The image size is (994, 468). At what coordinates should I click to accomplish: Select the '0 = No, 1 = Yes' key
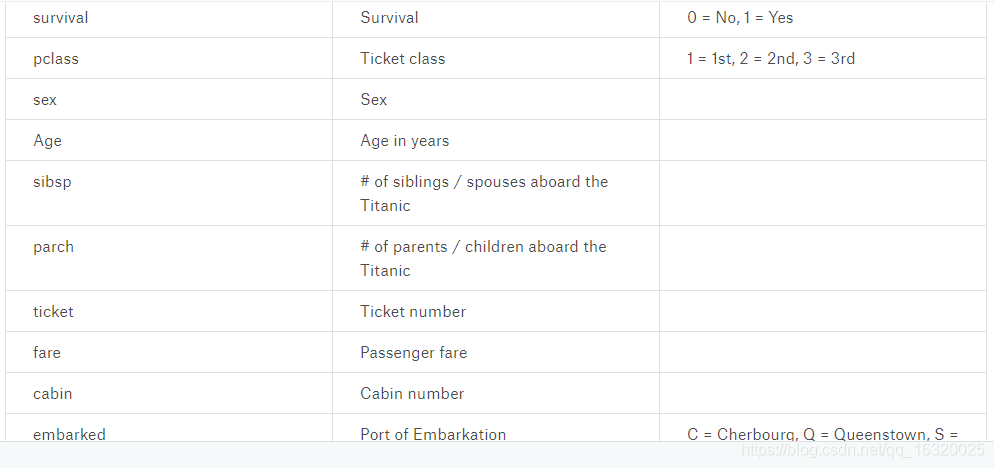point(740,18)
